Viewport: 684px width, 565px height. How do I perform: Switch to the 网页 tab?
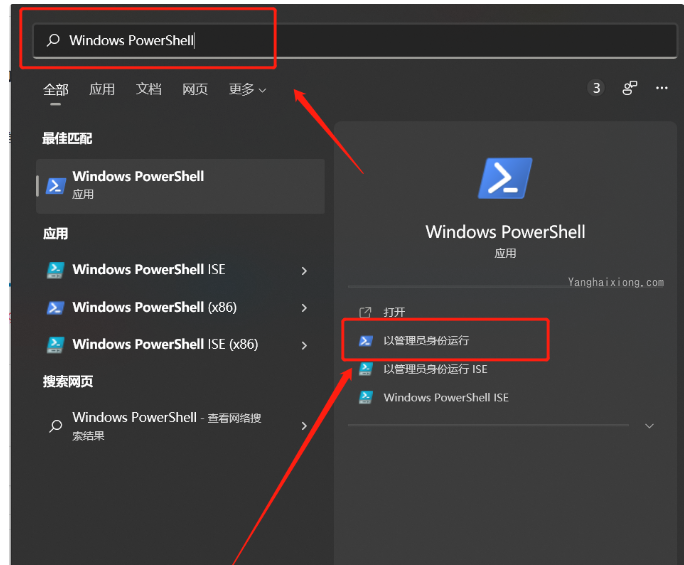(195, 89)
